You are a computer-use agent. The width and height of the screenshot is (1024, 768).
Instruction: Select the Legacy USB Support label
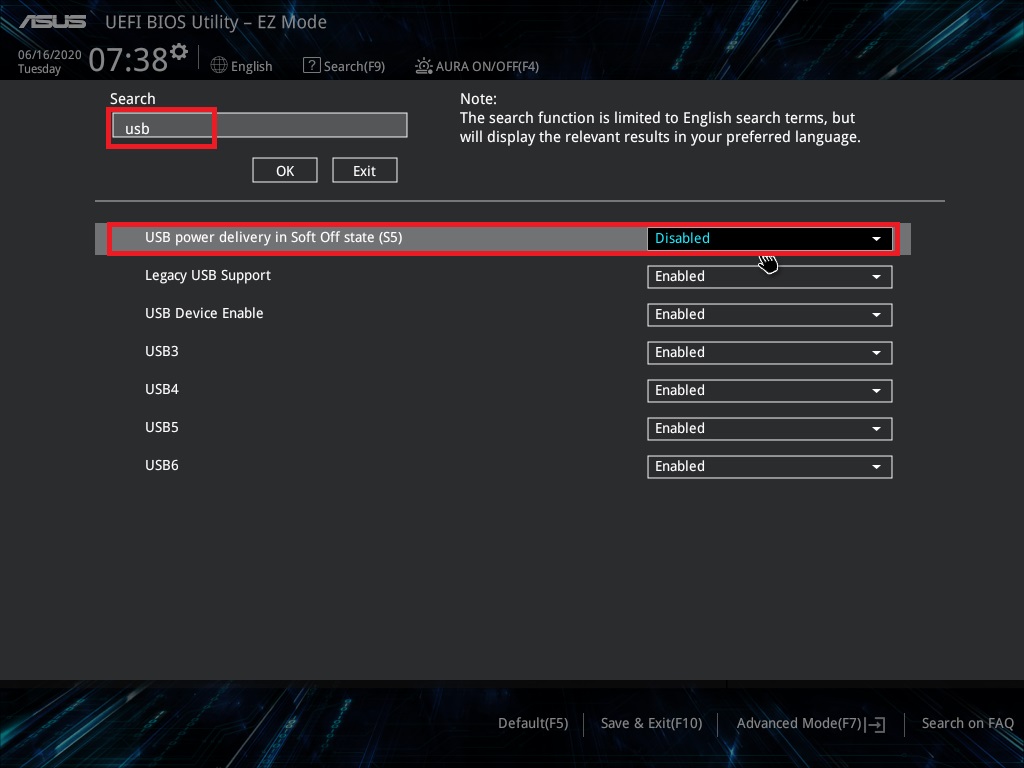pyautogui.click(x=208, y=275)
